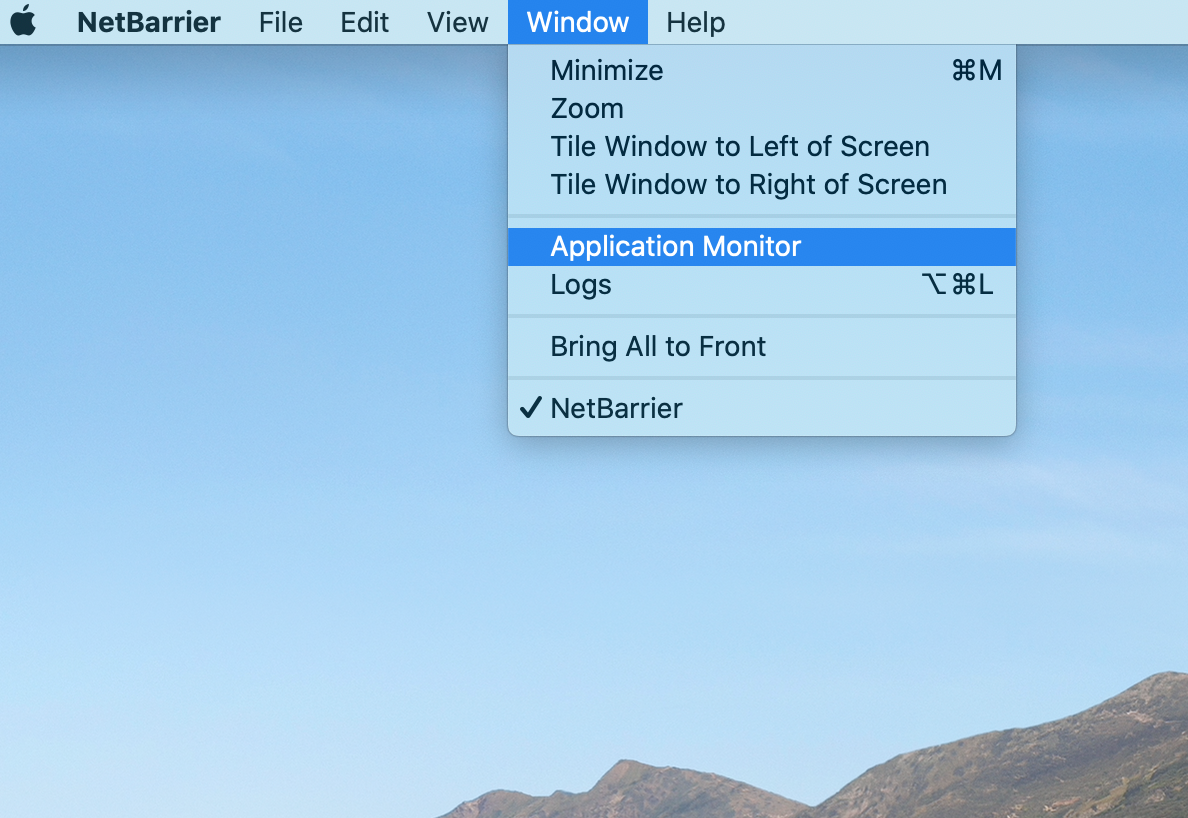The height and width of the screenshot is (818, 1188).
Task: Open the Edit menu
Action: point(364,22)
